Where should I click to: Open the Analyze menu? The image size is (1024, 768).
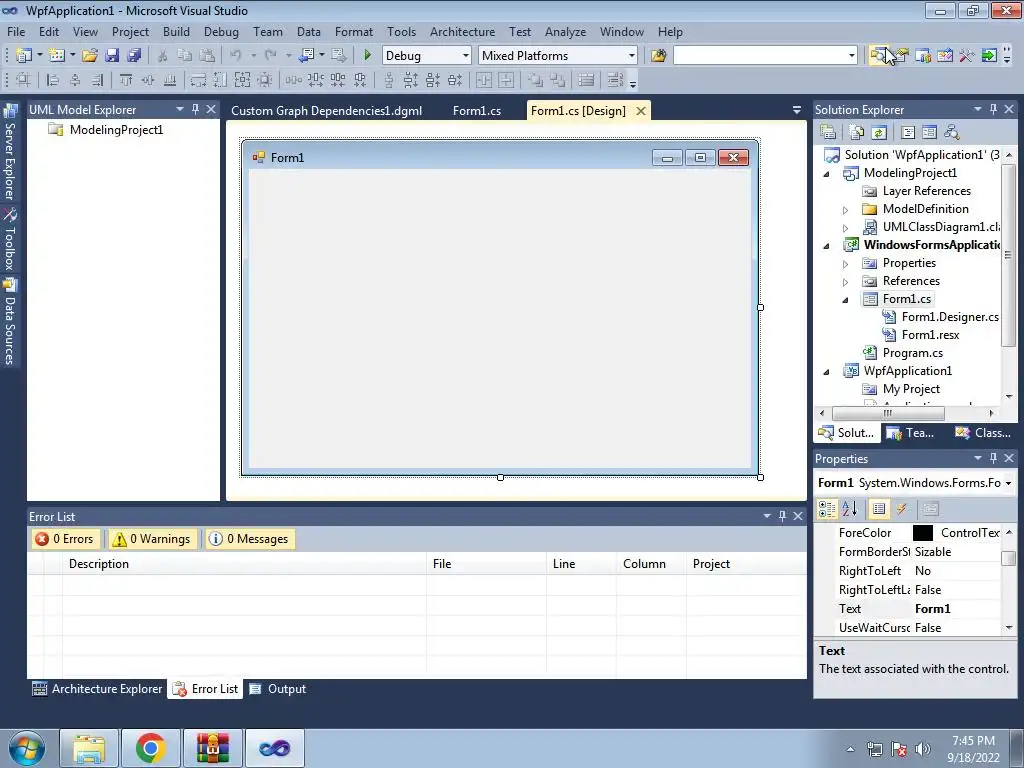click(x=566, y=31)
